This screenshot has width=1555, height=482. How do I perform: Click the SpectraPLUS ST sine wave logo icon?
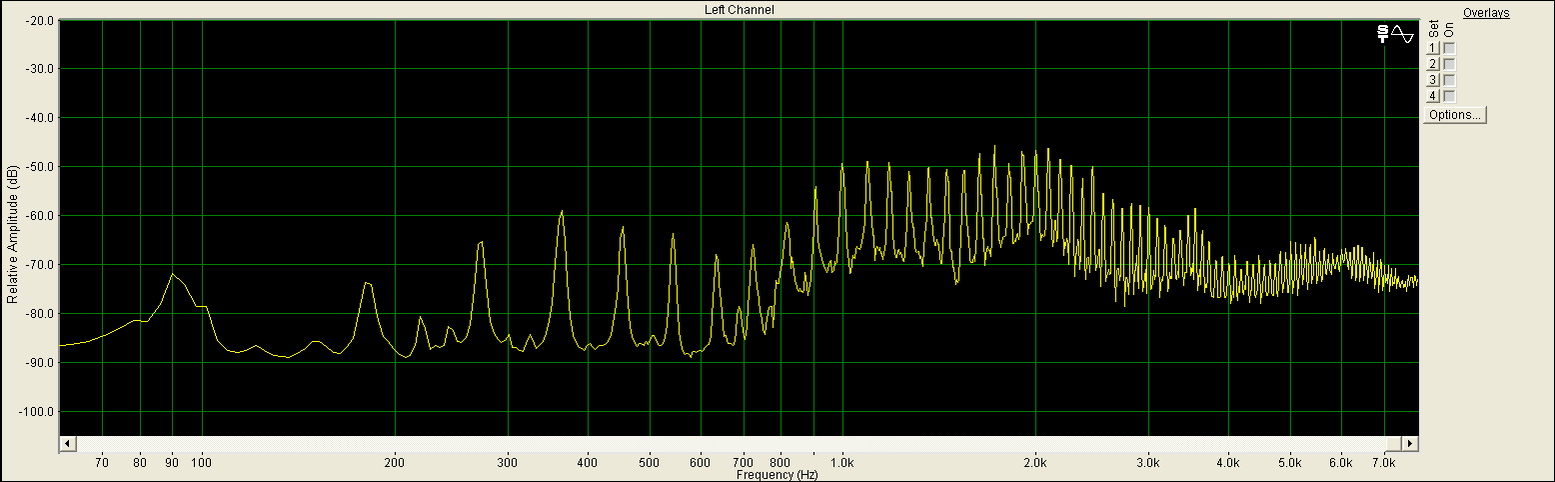[1395, 34]
